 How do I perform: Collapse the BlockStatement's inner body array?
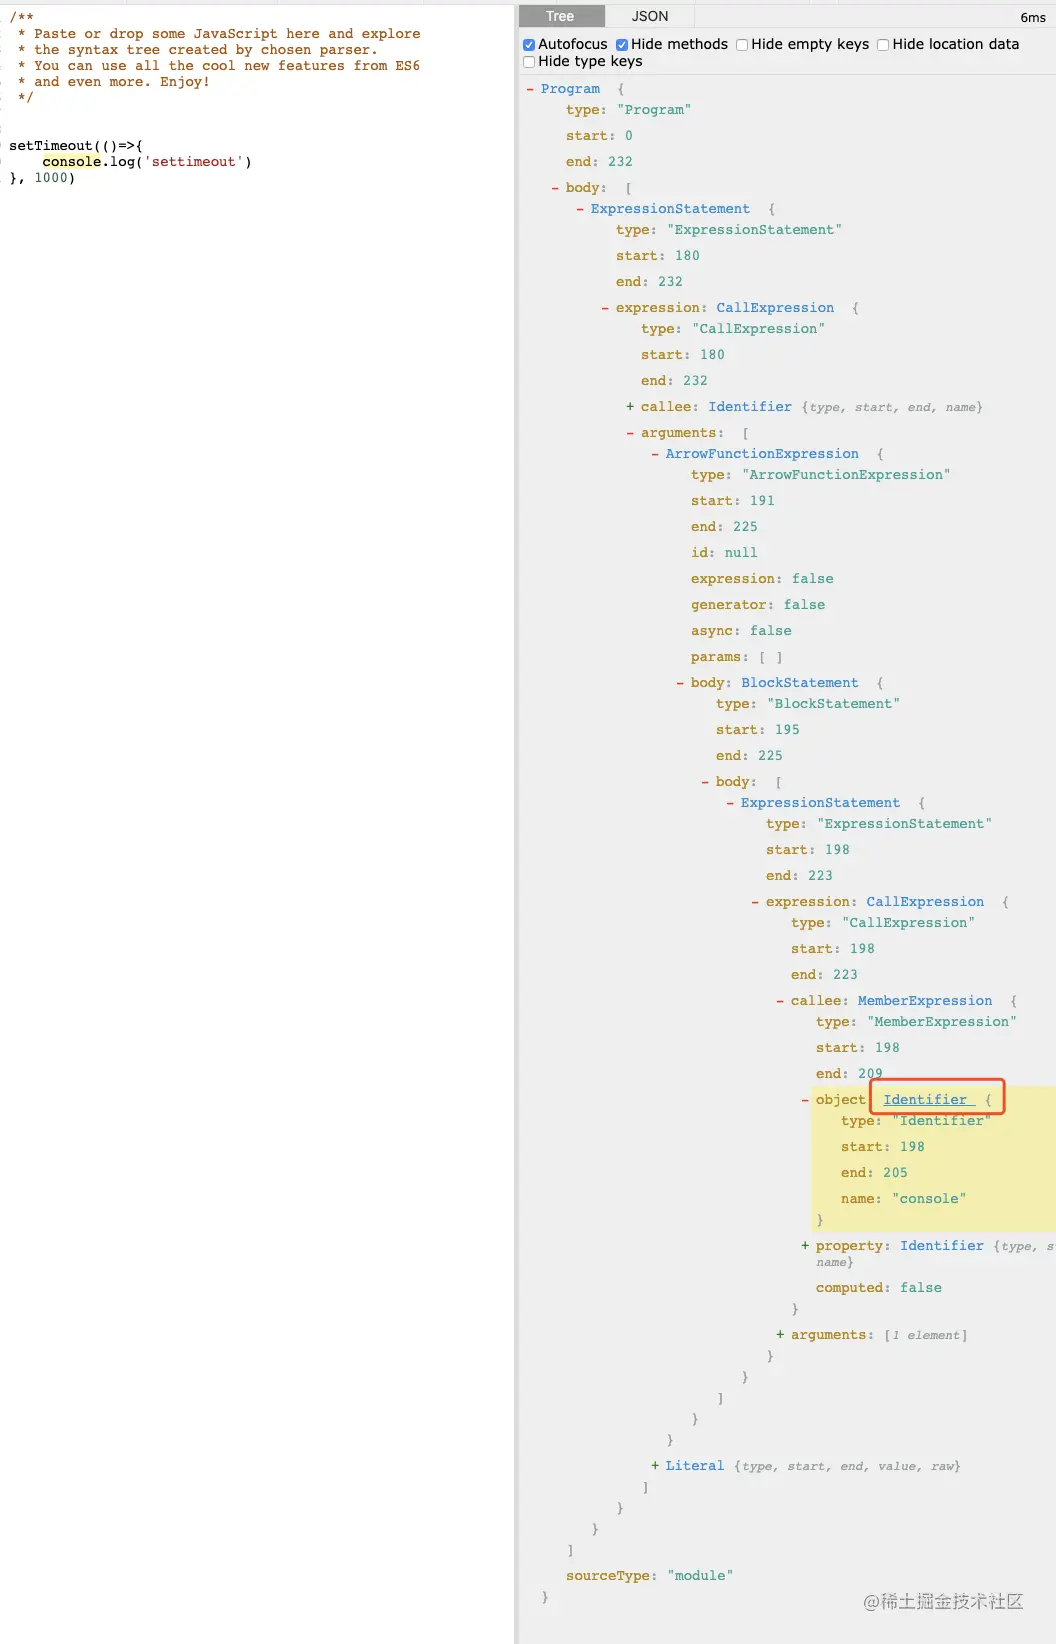[x=705, y=782]
